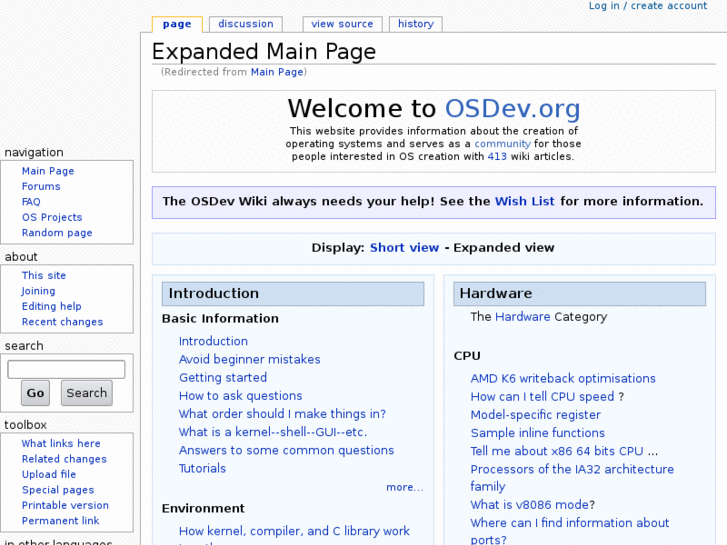Open the Hardware category link
727x545 pixels.
(x=523, y=317)
